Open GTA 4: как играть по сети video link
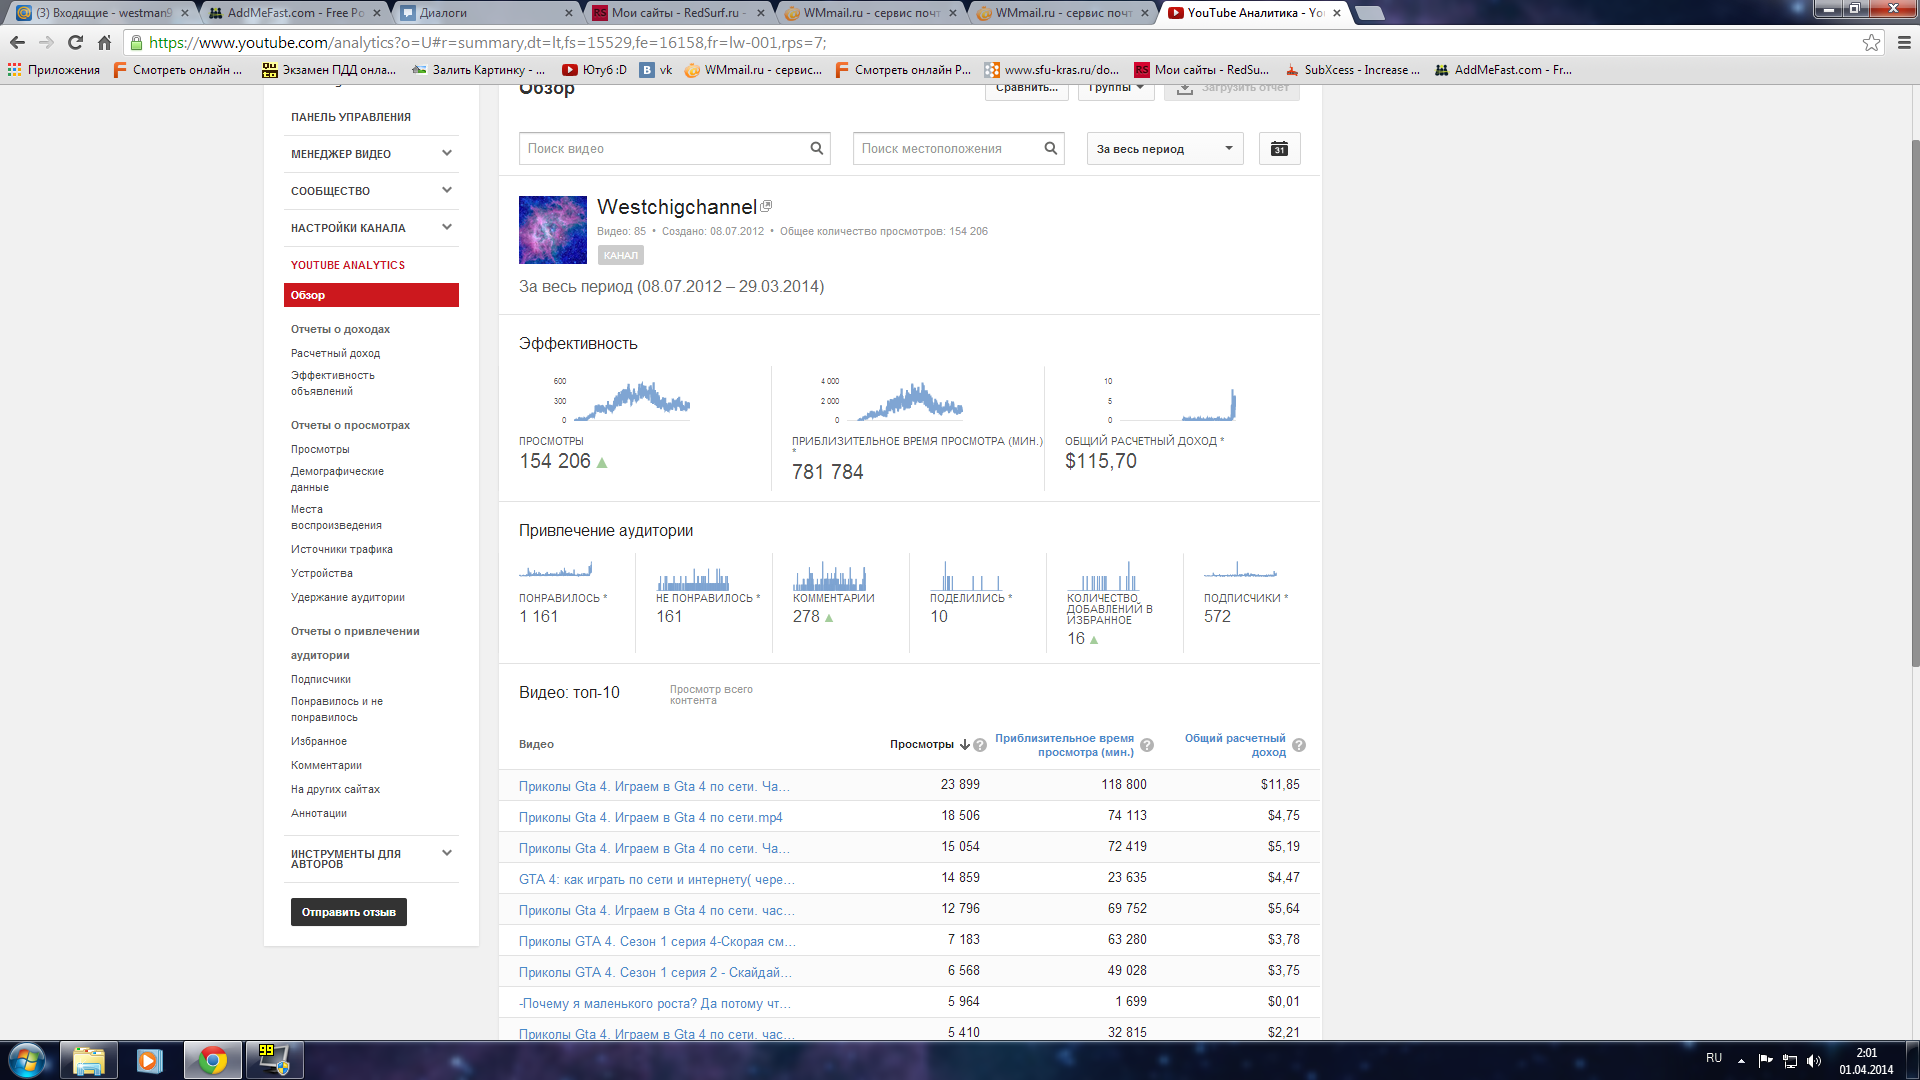 pyautogui.click(x=656, y=879)
